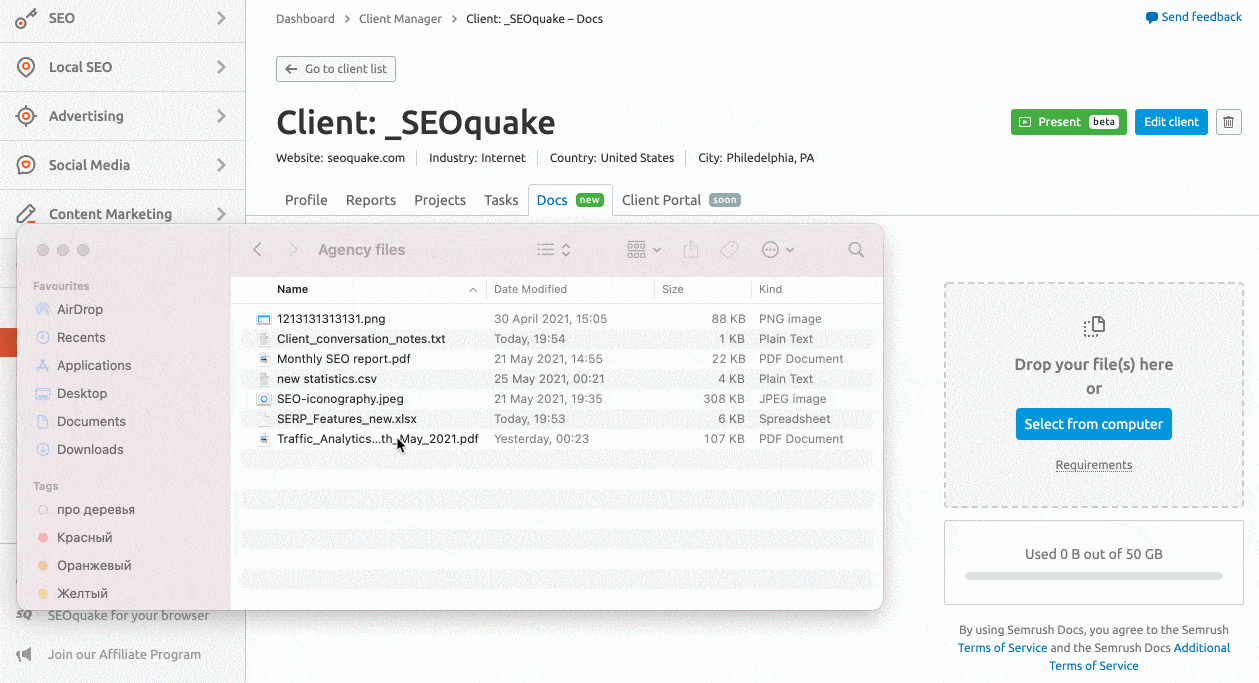Click the Dashboard breadcrumb

coord(305,19)
